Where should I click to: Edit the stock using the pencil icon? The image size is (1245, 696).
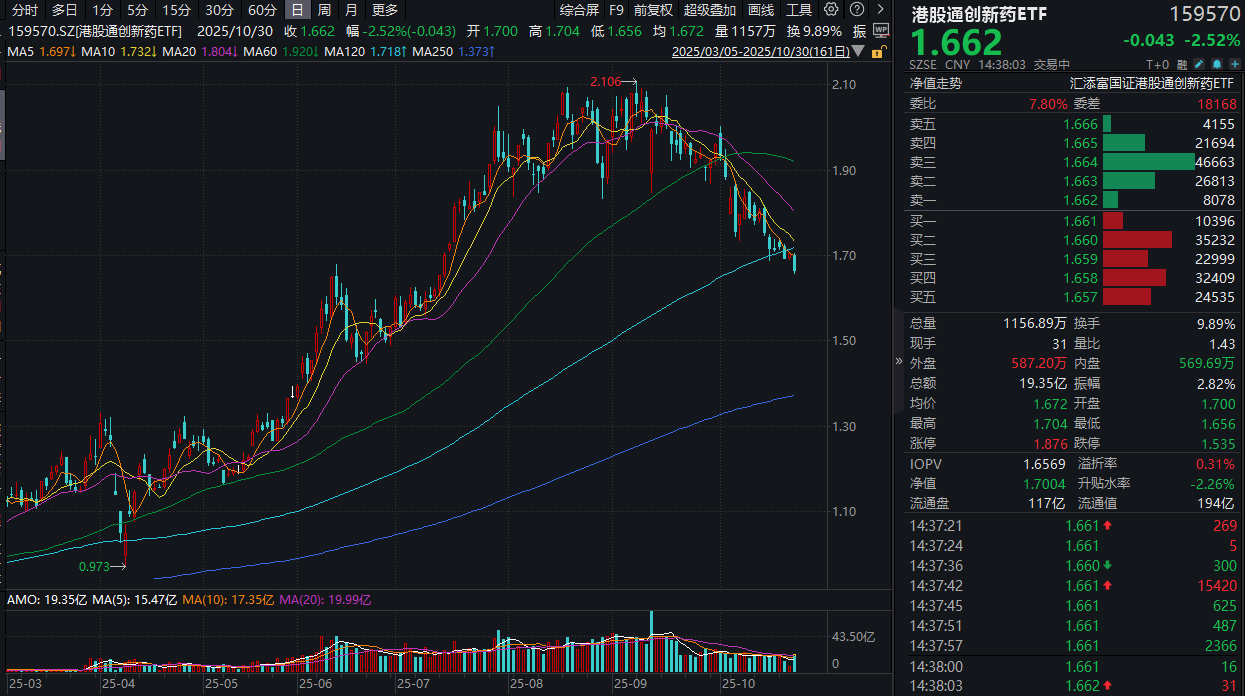(1199, 63)
